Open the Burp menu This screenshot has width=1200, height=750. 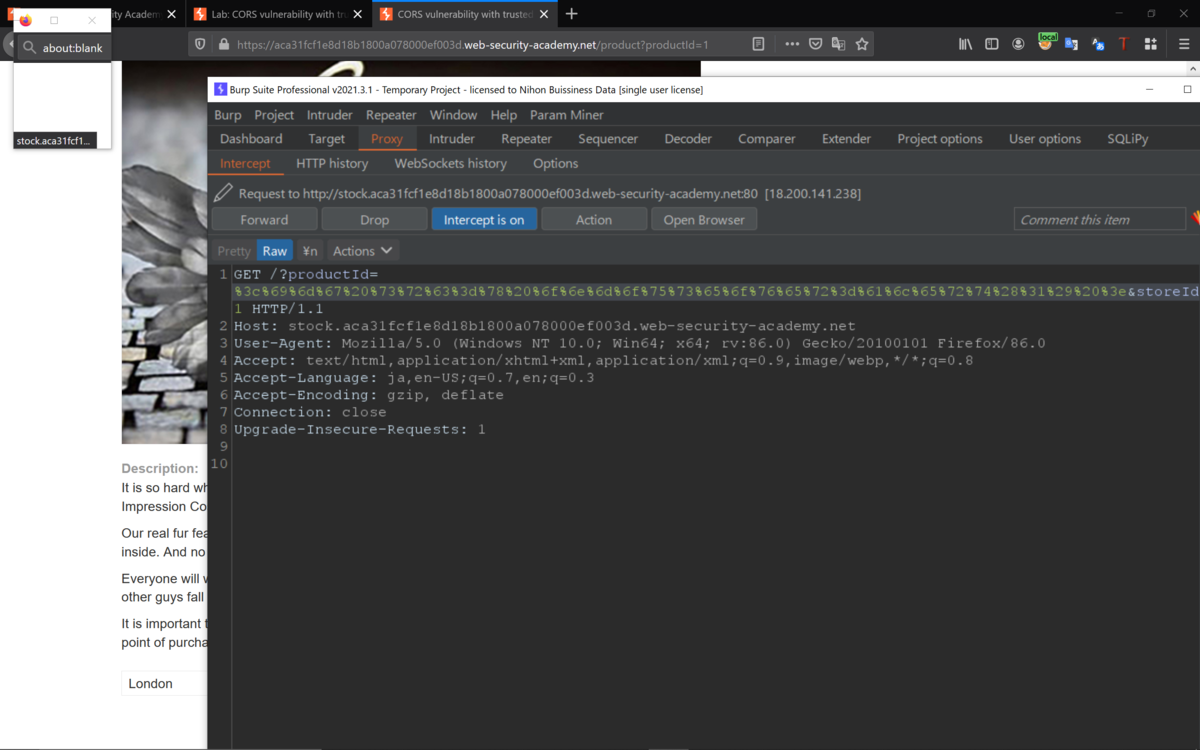click(228, 115)
